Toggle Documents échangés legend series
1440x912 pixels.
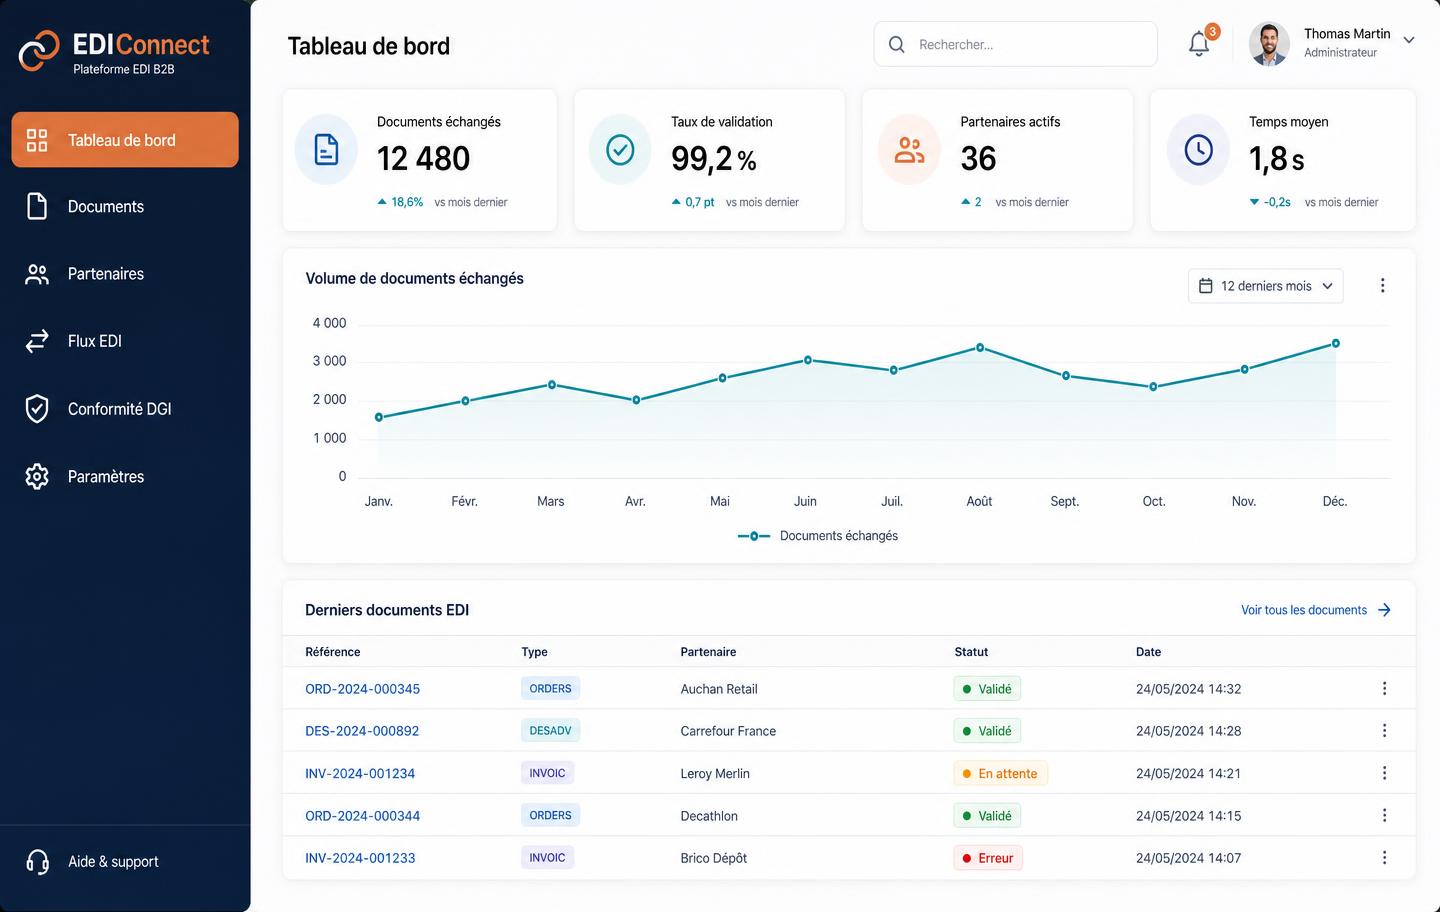coord(818,536)
